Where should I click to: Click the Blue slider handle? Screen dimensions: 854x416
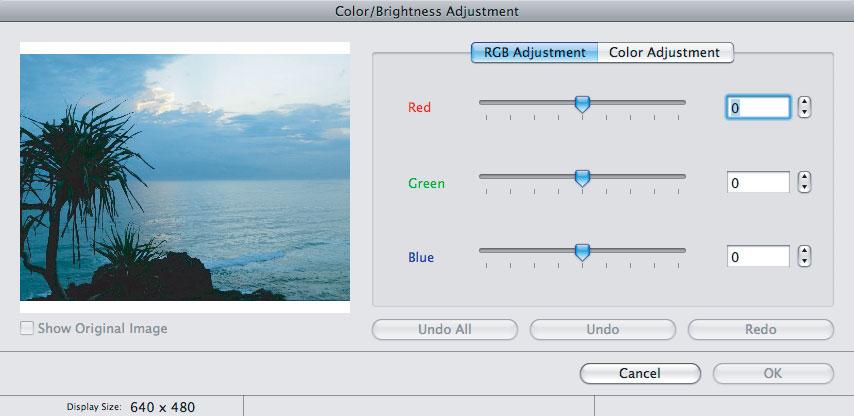point(582,252)
